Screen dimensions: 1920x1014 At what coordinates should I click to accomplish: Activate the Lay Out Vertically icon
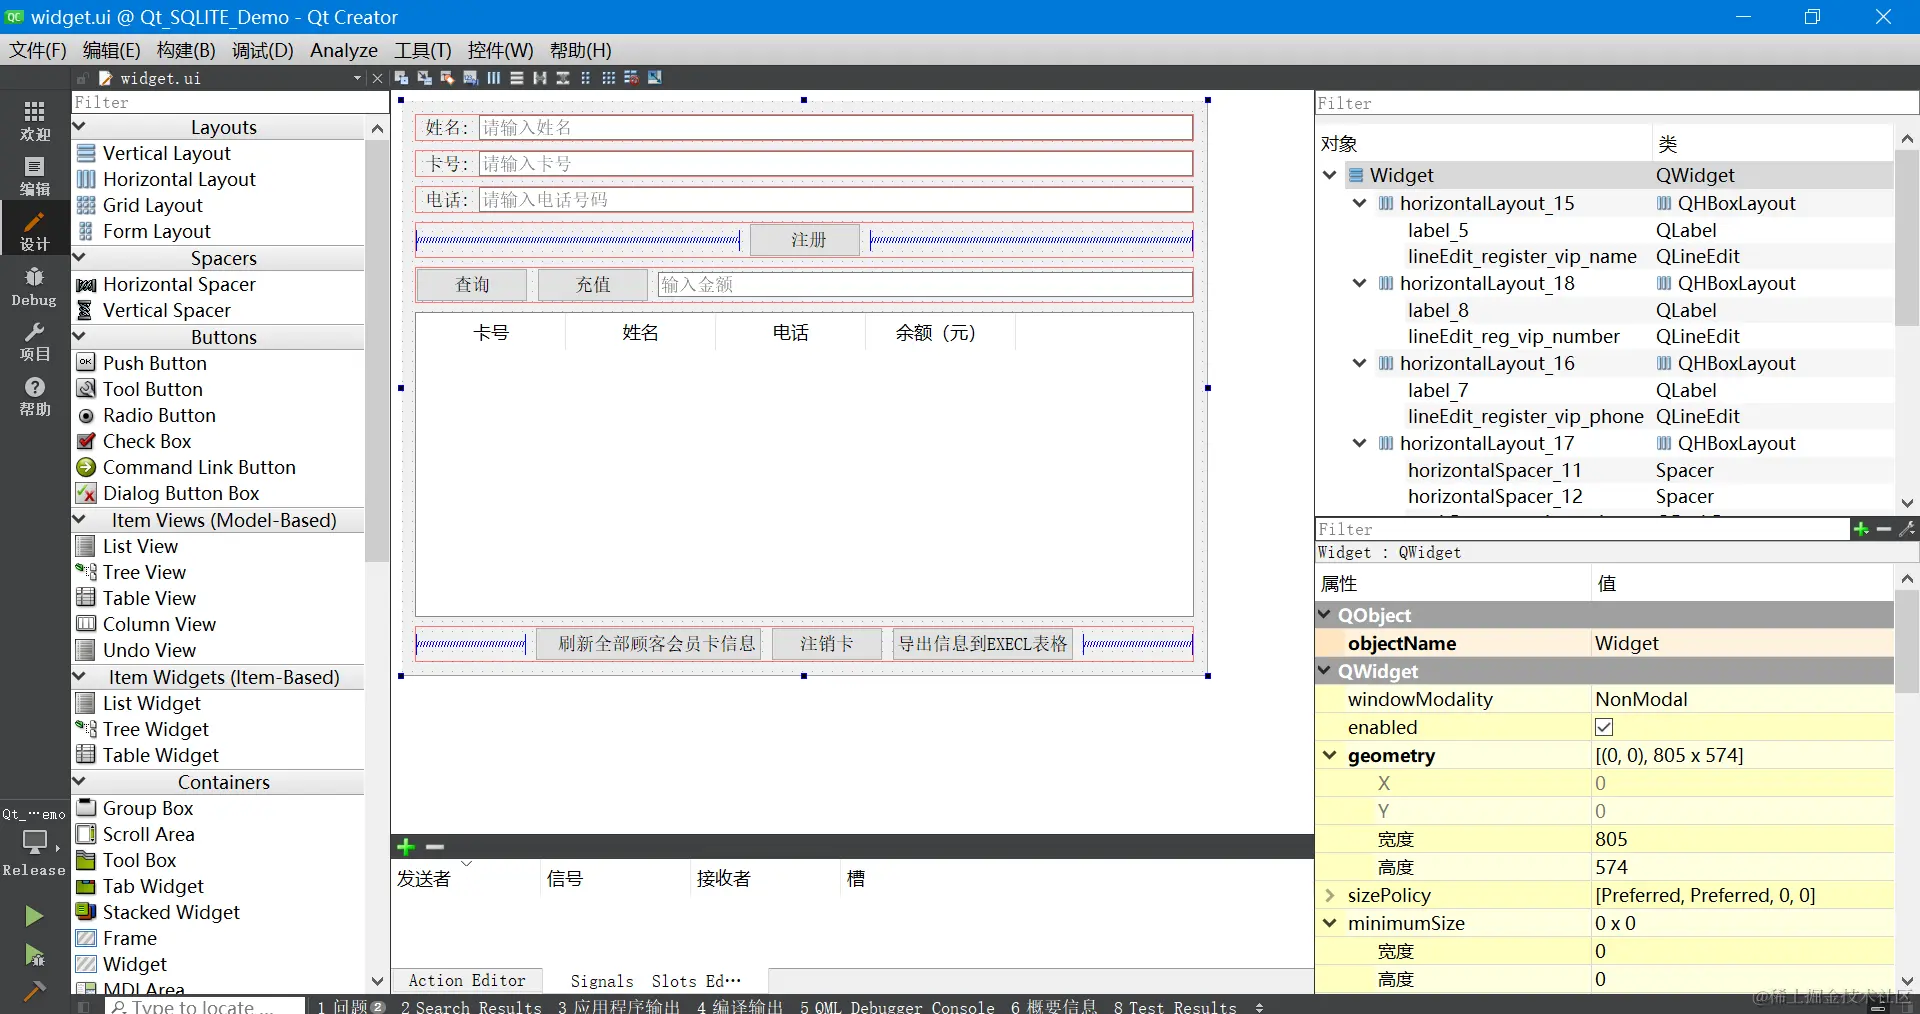point(516,78)
